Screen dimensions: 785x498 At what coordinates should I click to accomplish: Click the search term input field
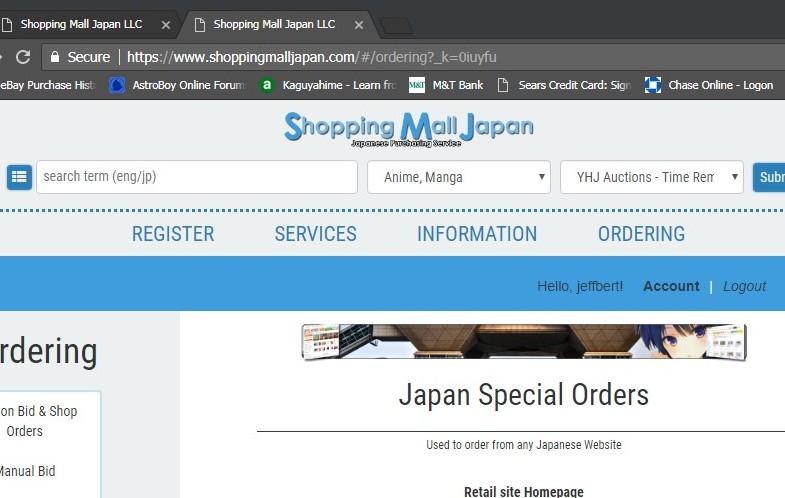click(197, 177)
